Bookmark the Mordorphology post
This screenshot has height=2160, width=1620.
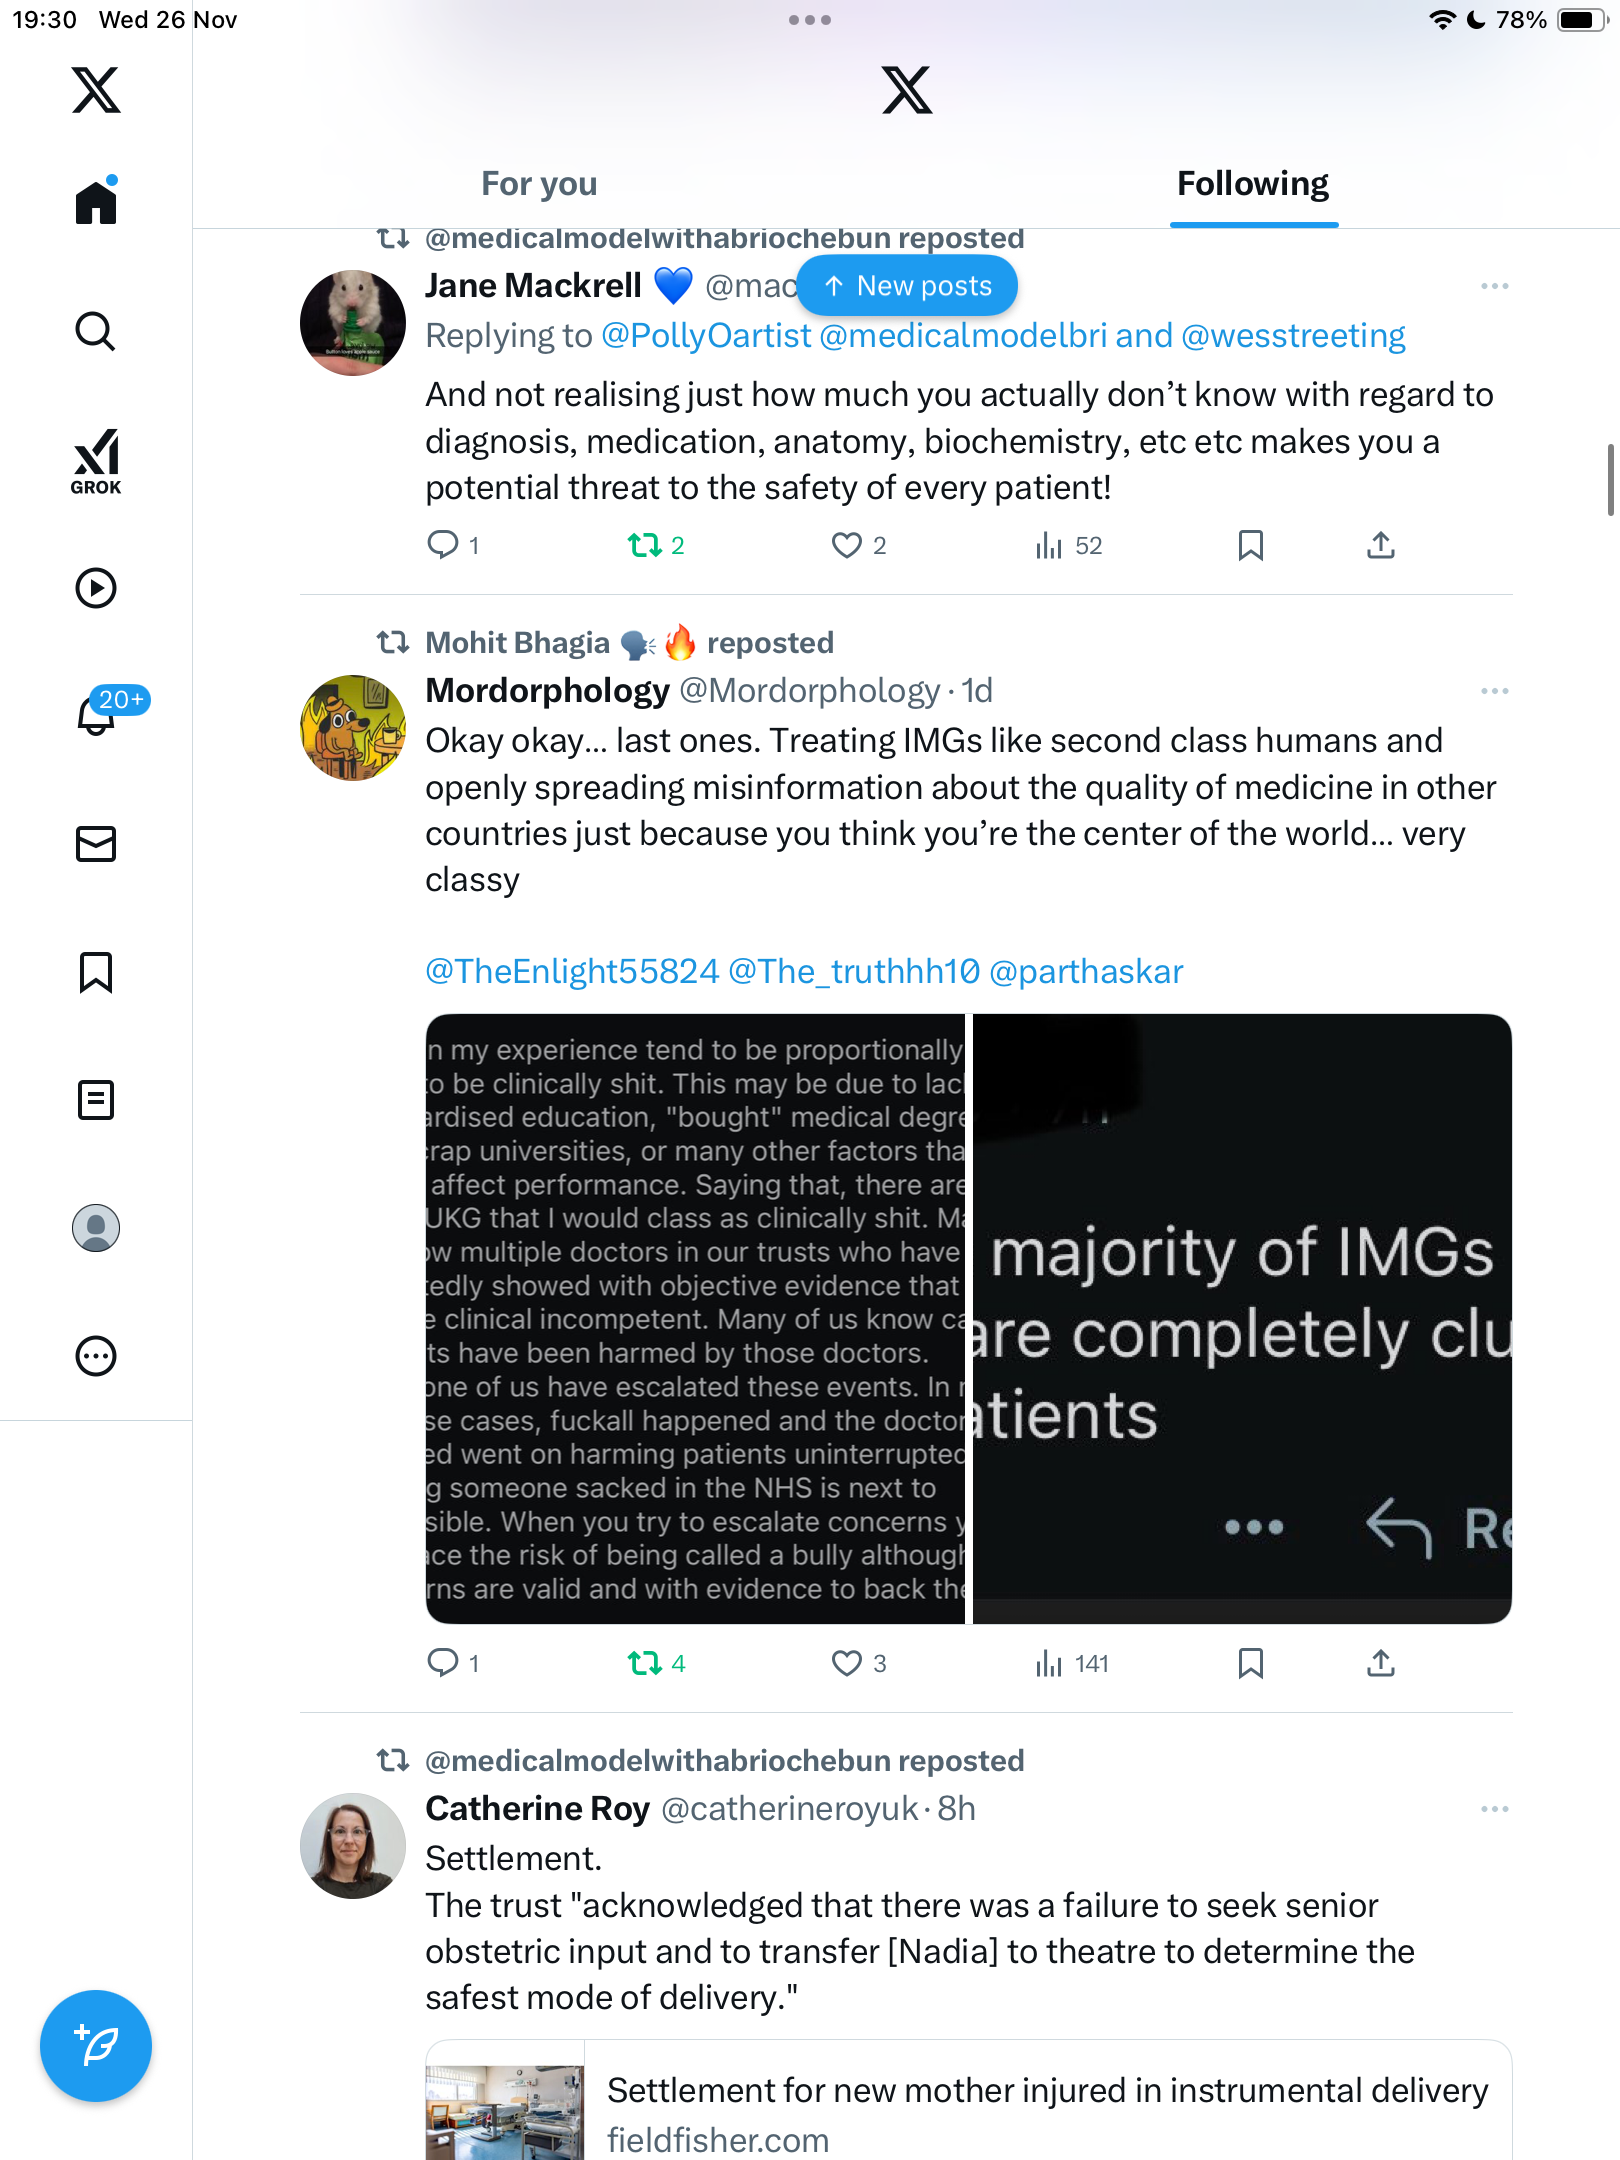(x=1250, y=1663)
